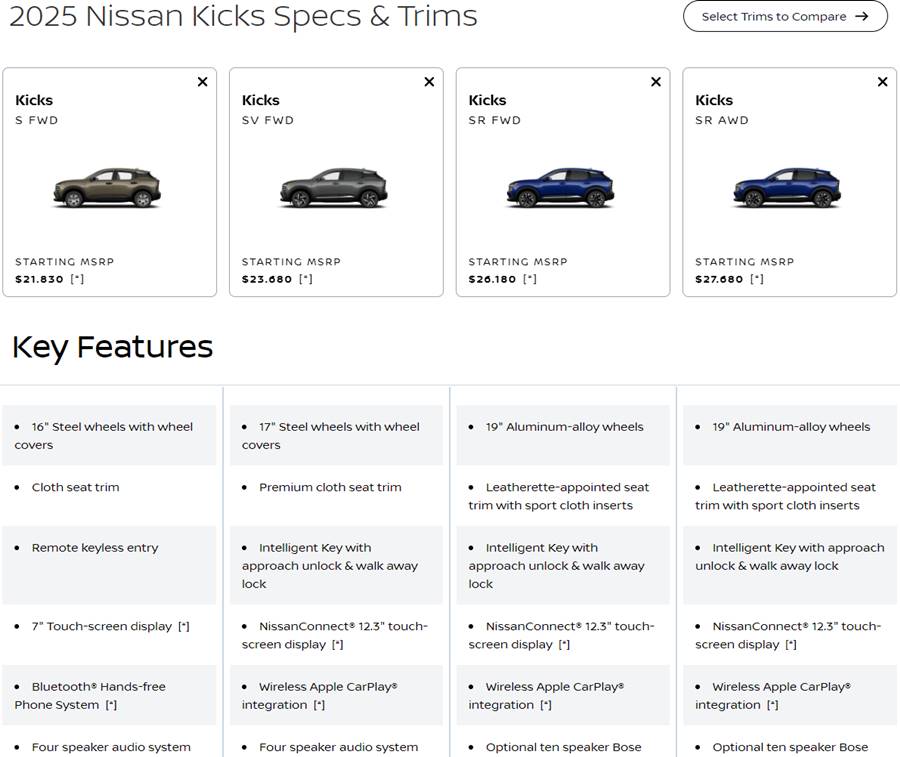The image size is (900, 757).
Task: Click SR FWD Optional ten speaker Bose feature
Action: pyautogui.click(x=564, y=747)
